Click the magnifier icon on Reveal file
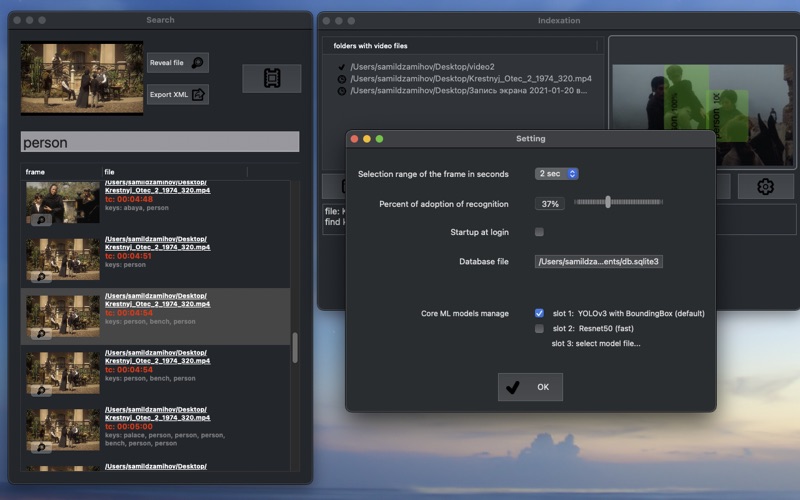 coord(197,63)
